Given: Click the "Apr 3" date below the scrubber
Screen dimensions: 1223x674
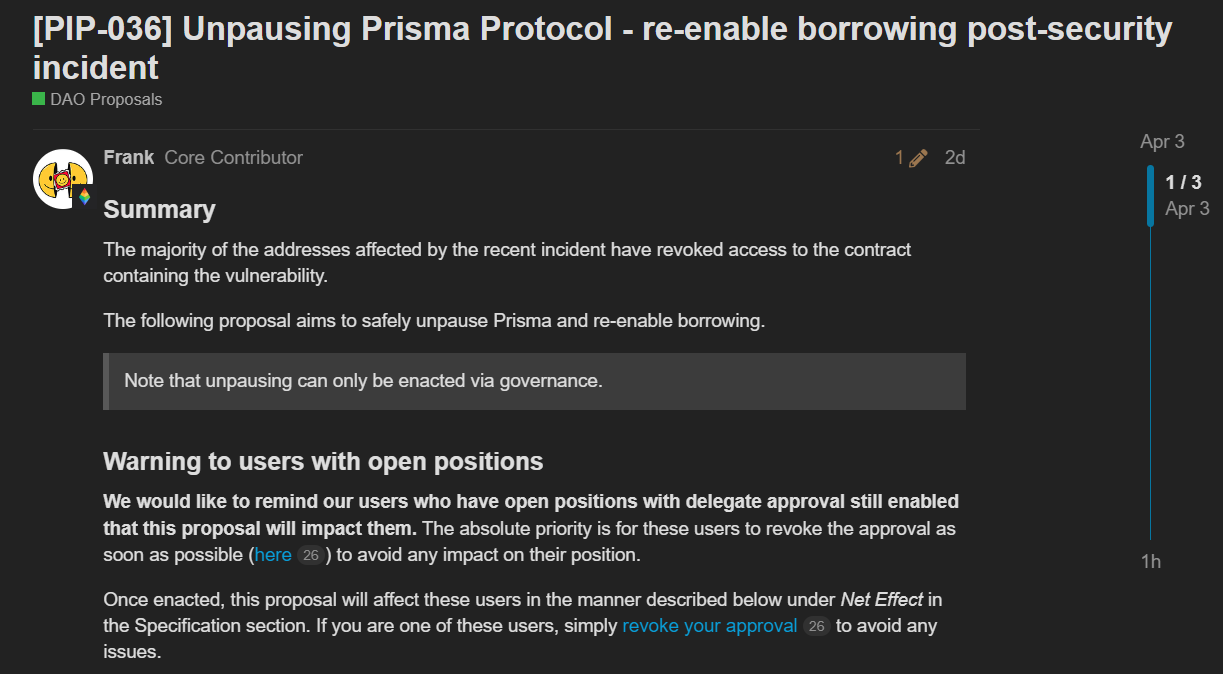Looking at the screenshot, I should pyautogui.click(x=1187, y=208).
